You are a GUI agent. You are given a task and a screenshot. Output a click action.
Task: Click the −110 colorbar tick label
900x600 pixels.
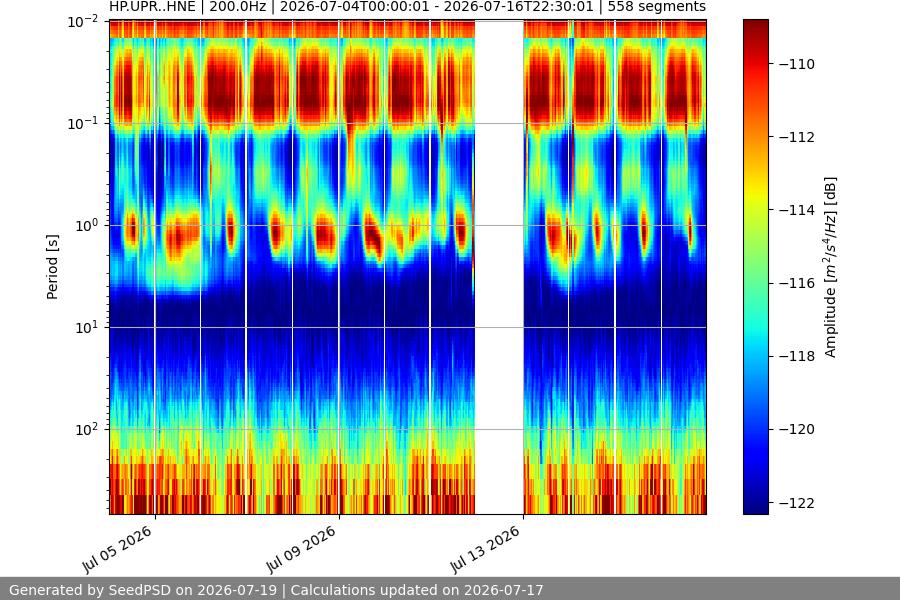click(x=797, y=64)
